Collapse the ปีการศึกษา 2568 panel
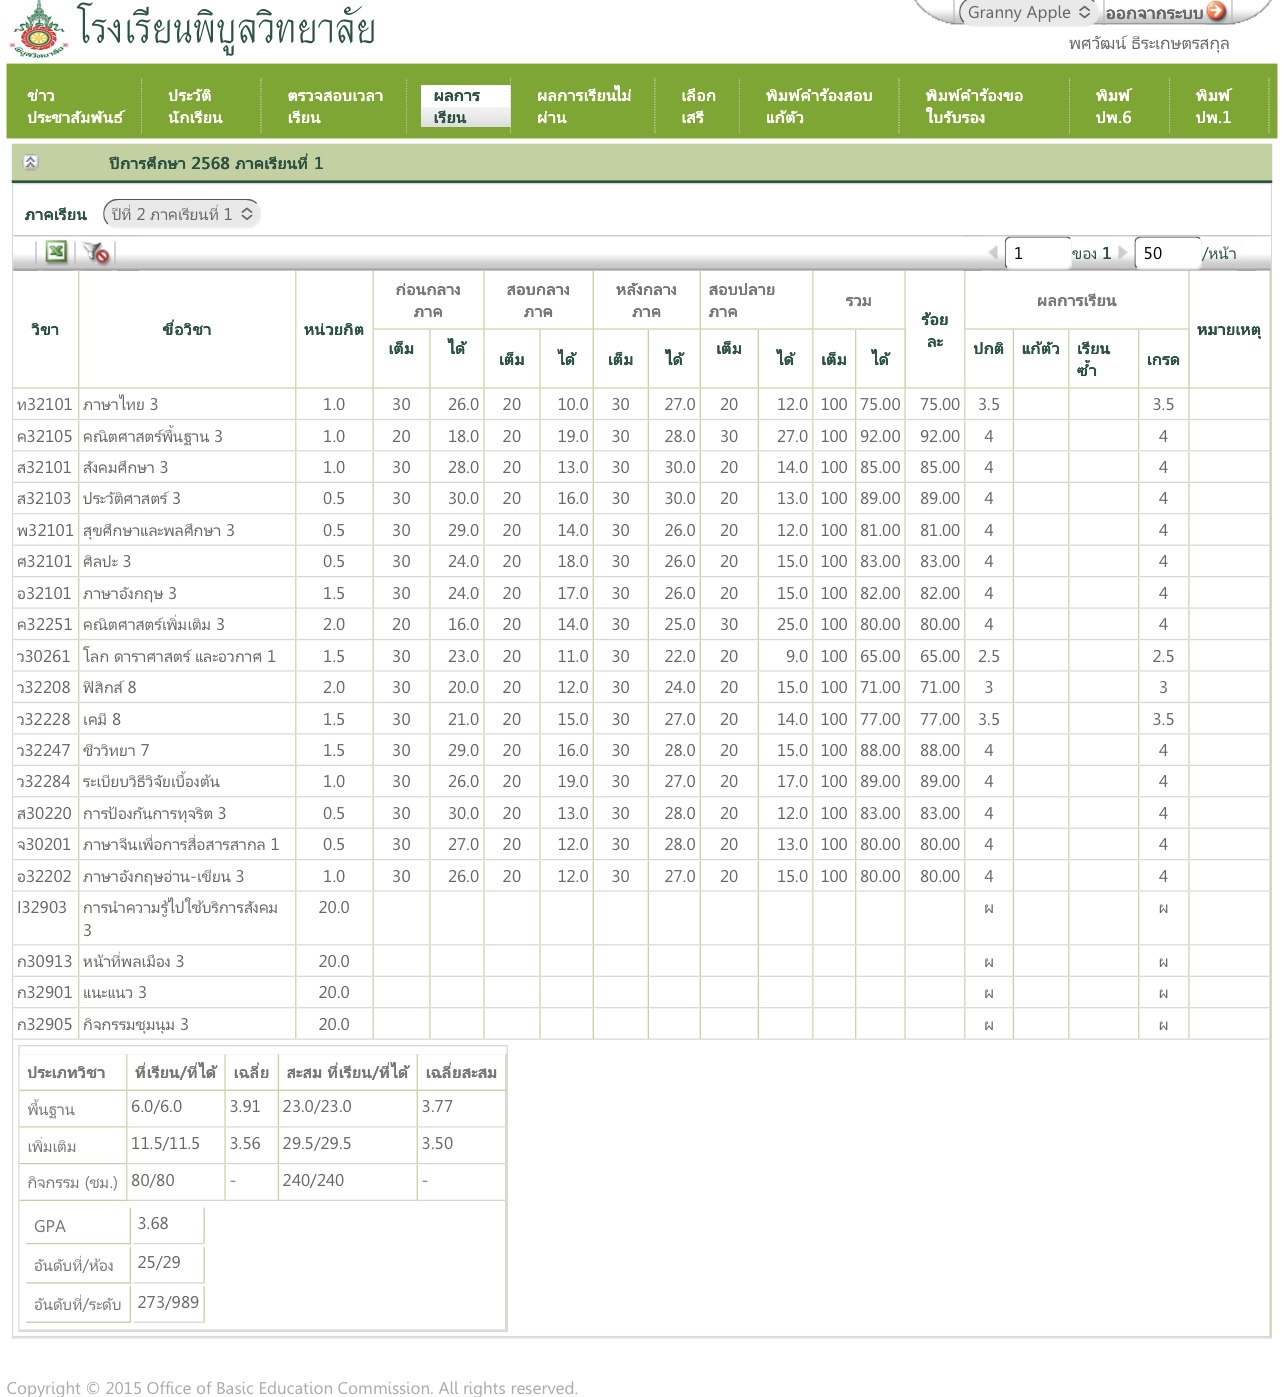Screen dimensions: 1284x1397 coord(31,163)
